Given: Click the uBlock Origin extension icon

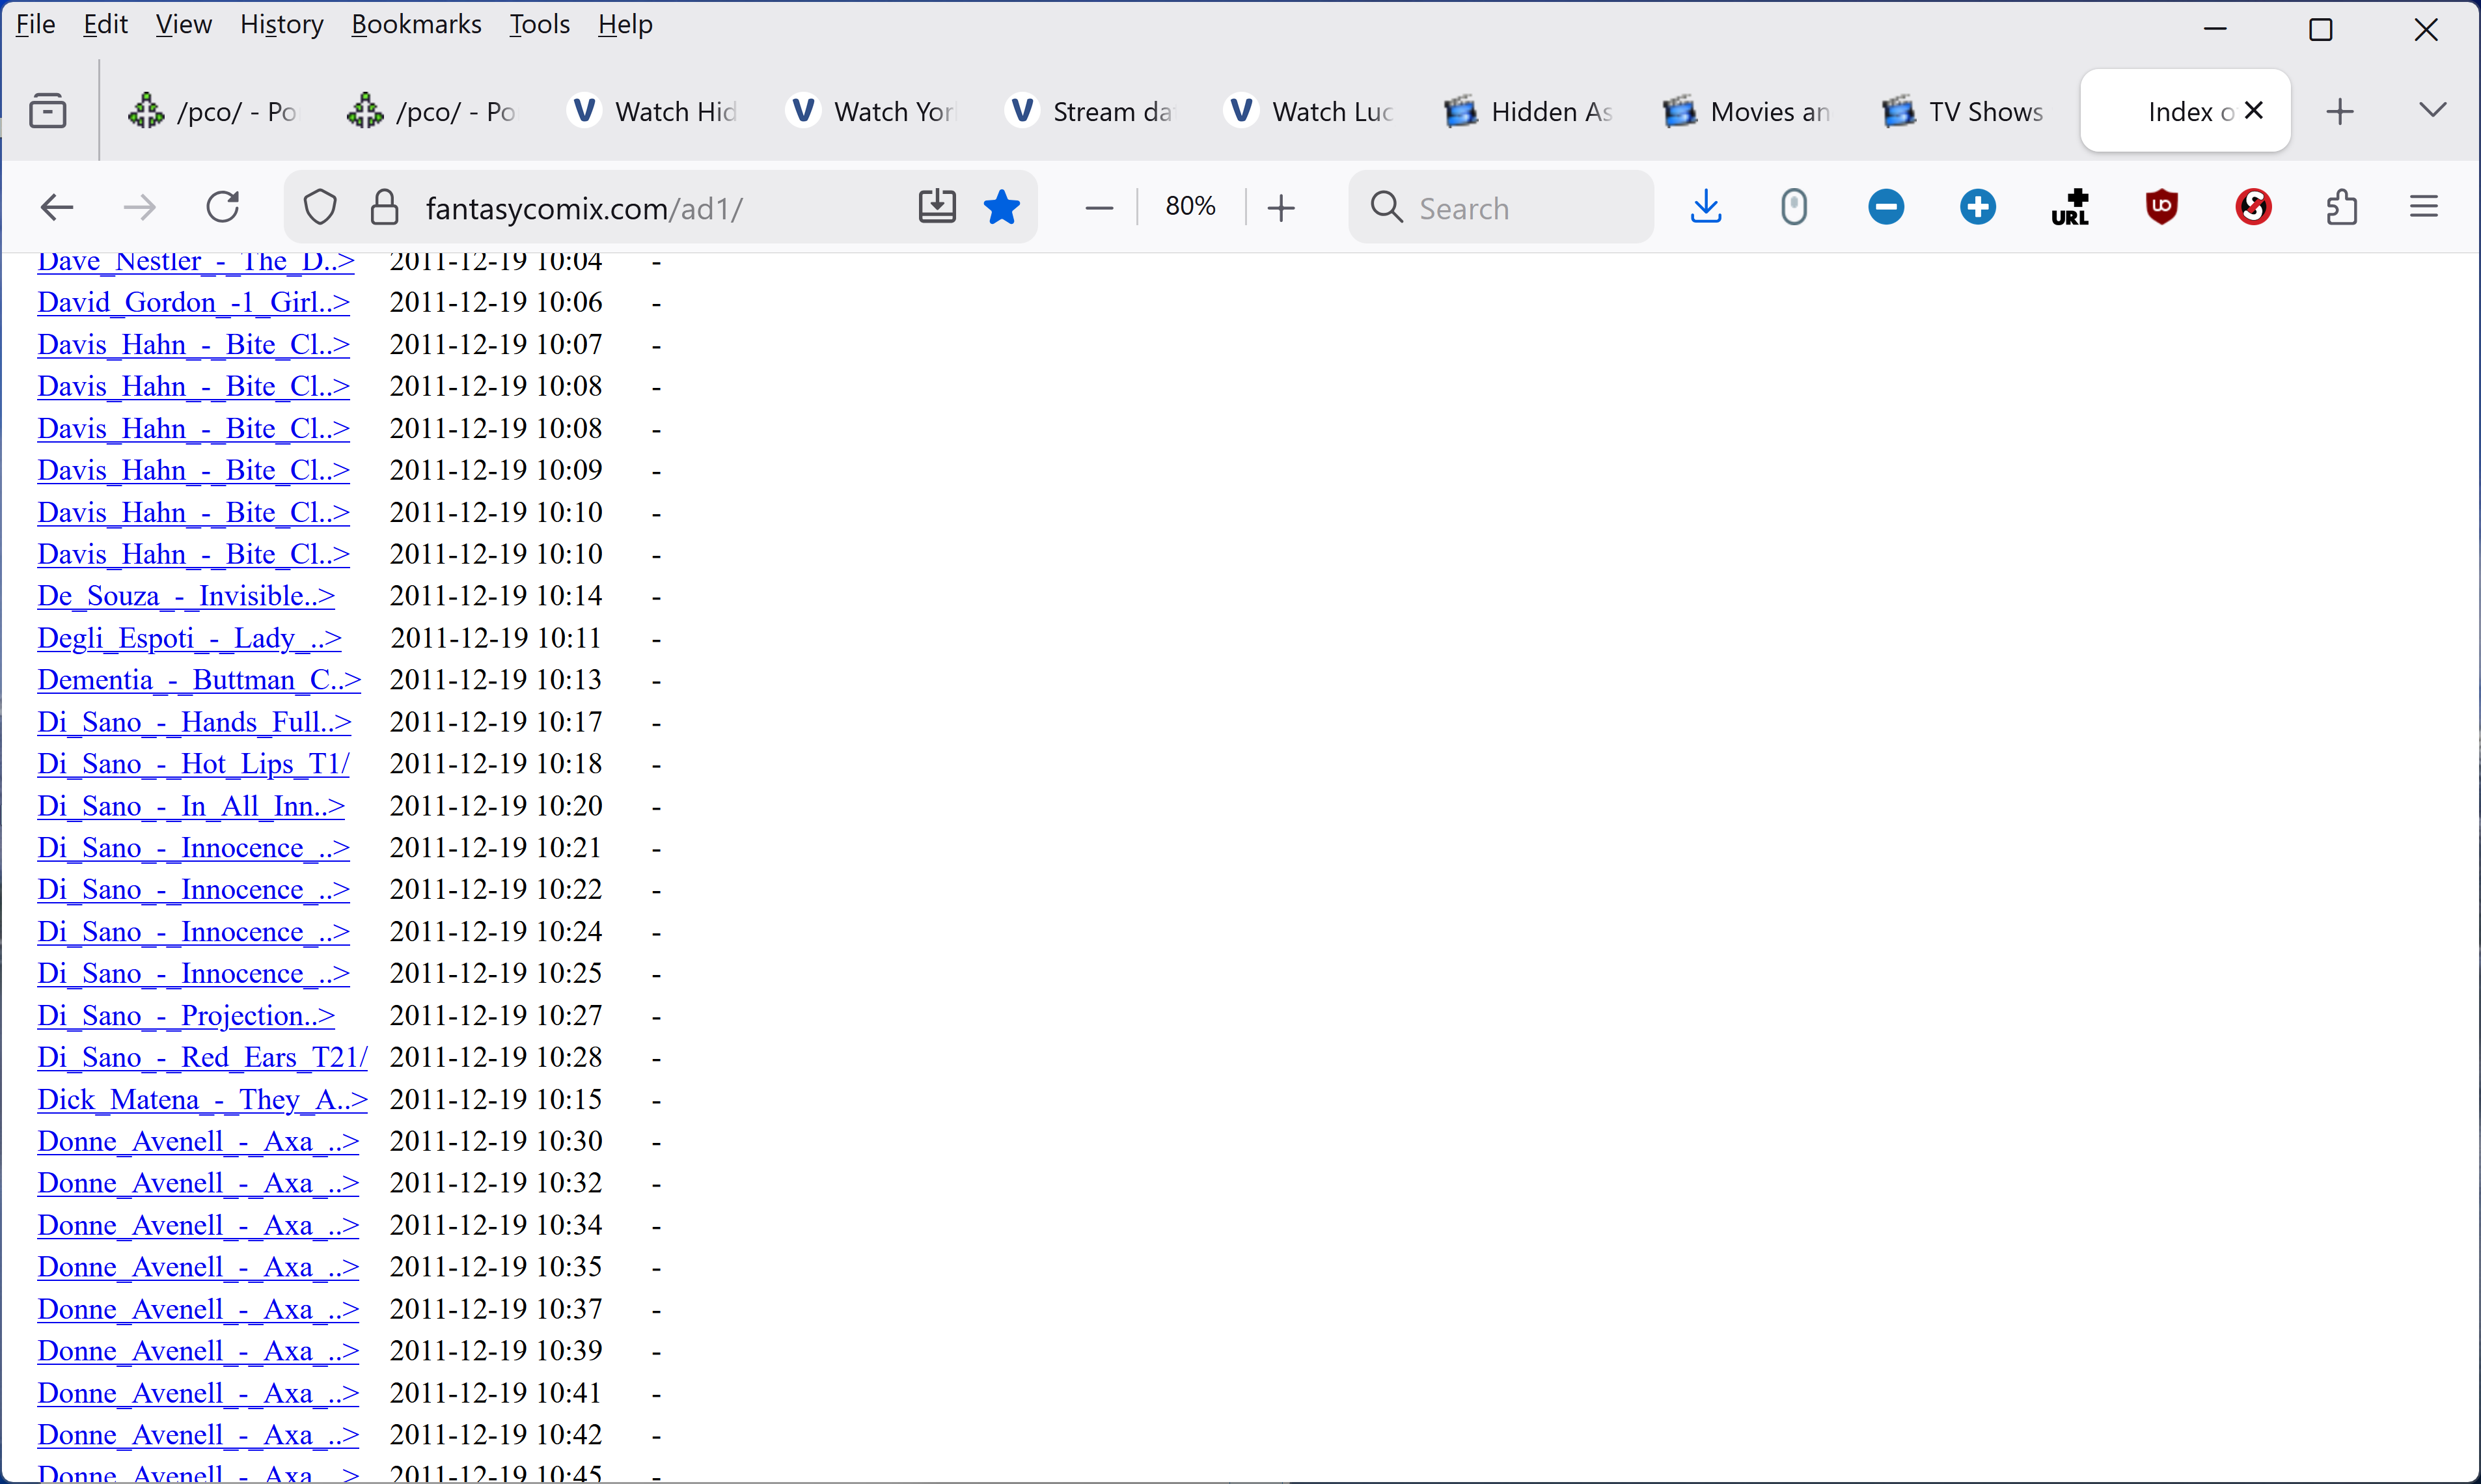Looking at the screenshot, I should pyautogui.click(x=2162, y=207).
